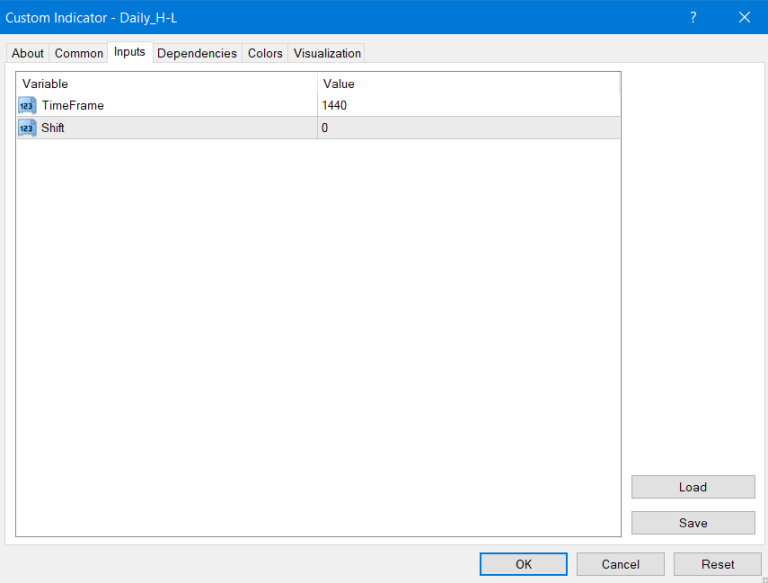Open the Common tab
The image size is (768, 583).
coord(79,53)
